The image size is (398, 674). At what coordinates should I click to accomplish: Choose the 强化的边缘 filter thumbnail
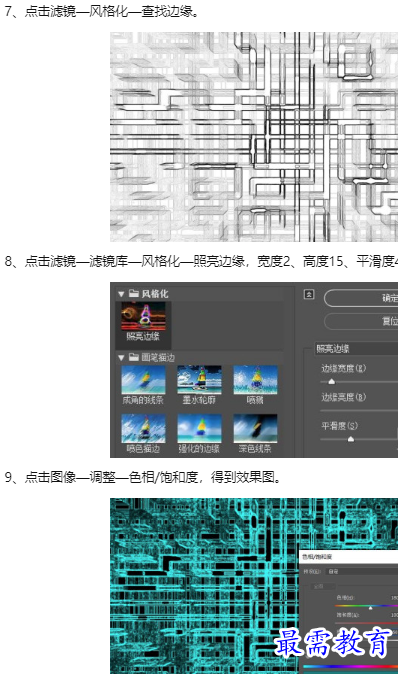click(199, 429)
